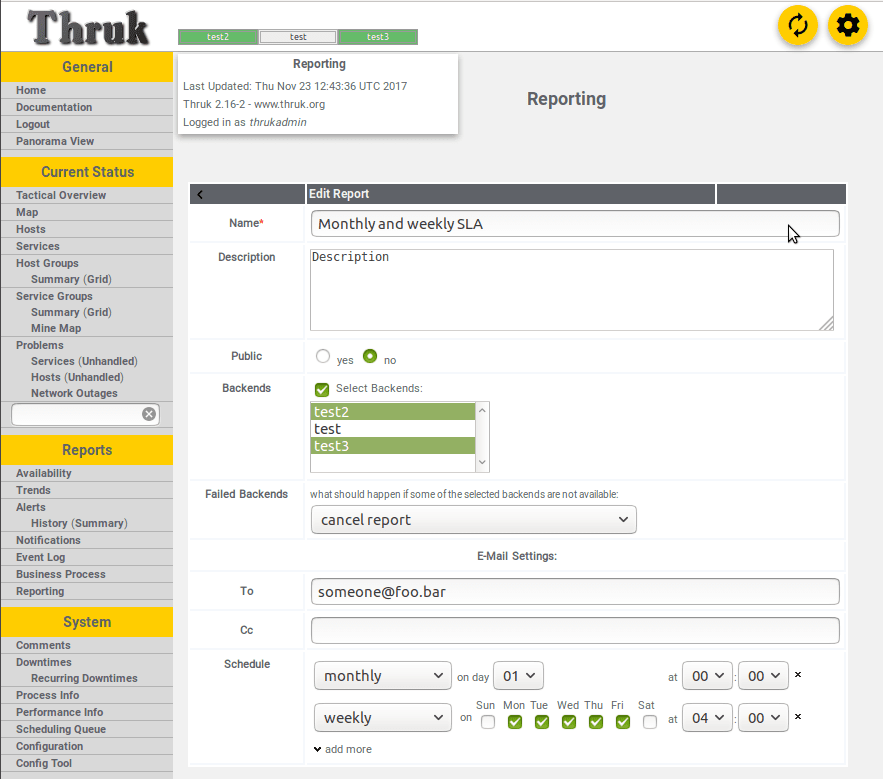Screen dimensions: 883x779
Task: Select test2 in the backends list
Action: (393, 412)
